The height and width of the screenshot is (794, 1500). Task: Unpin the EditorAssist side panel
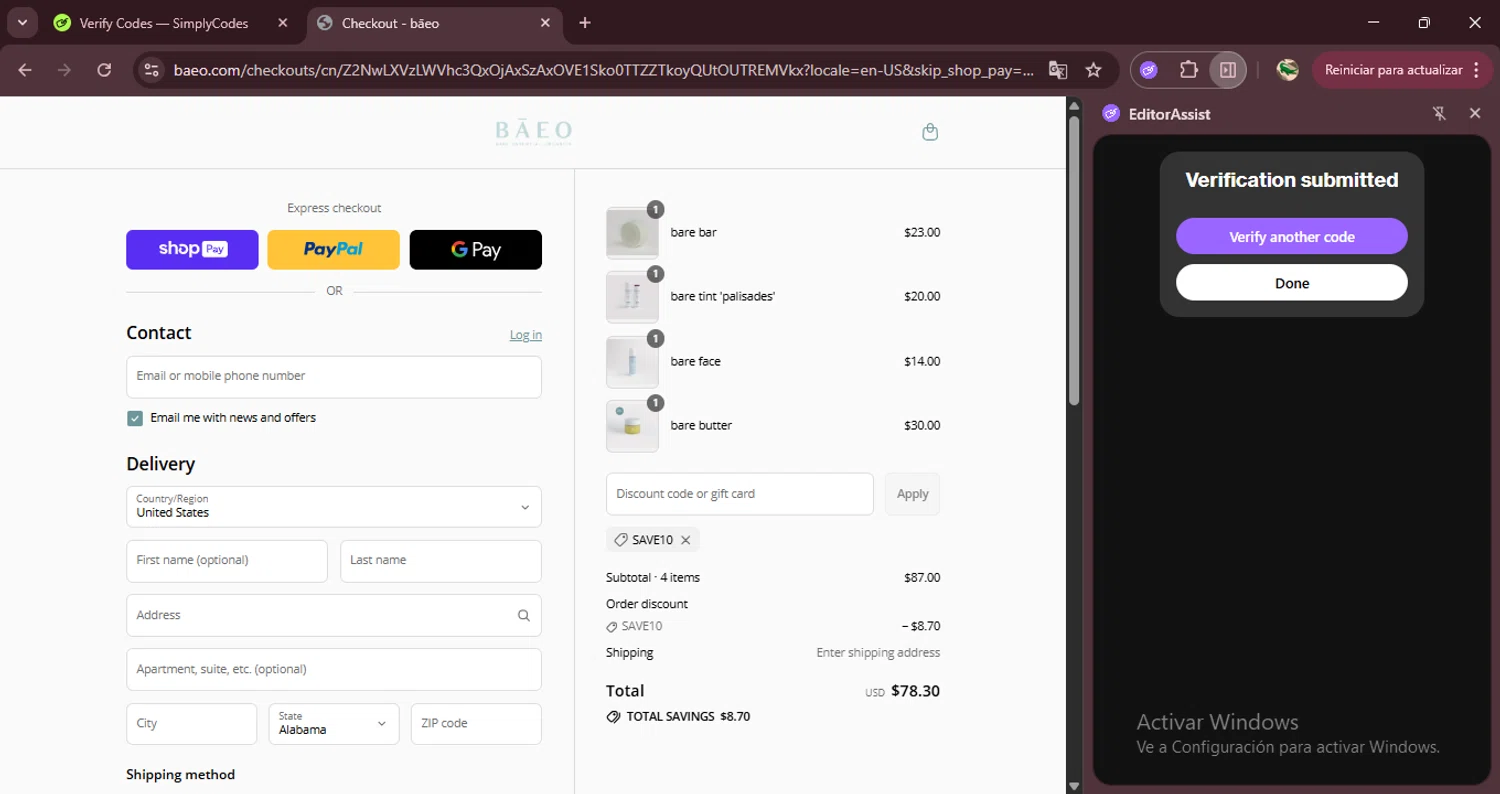pos(1439,114)
